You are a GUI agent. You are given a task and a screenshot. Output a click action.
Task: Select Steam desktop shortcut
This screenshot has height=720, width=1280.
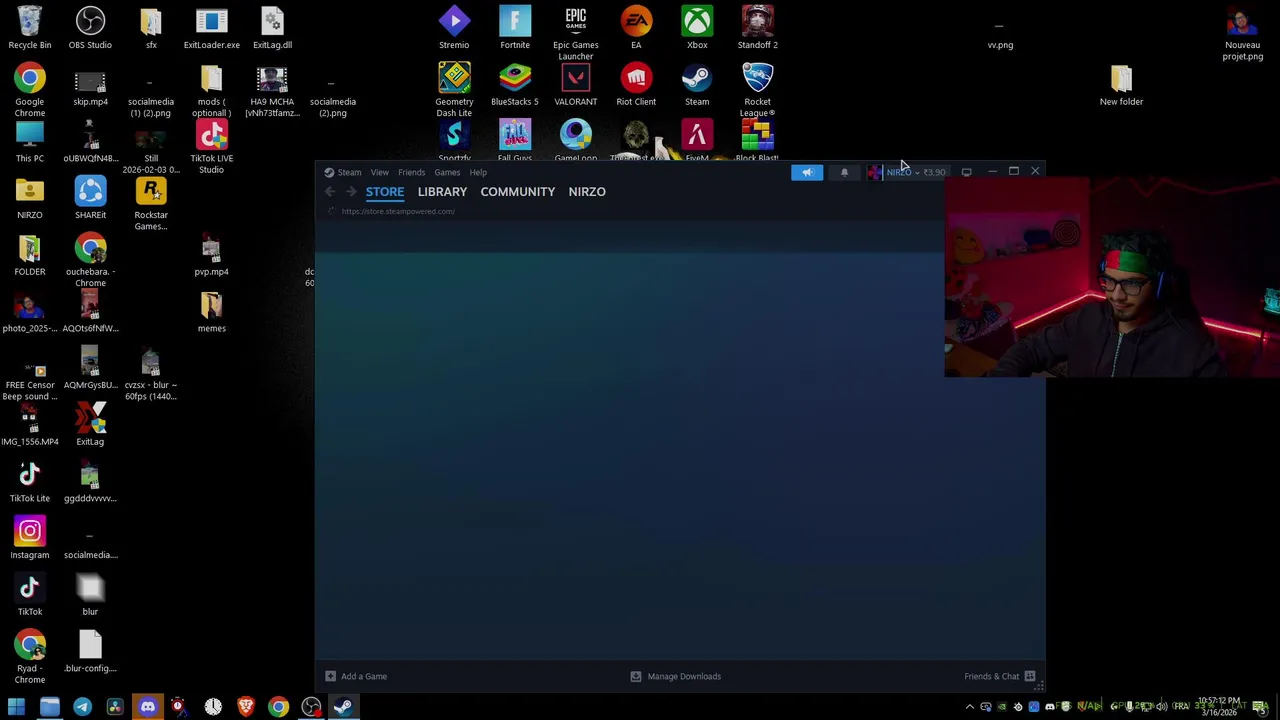[697, 85]
